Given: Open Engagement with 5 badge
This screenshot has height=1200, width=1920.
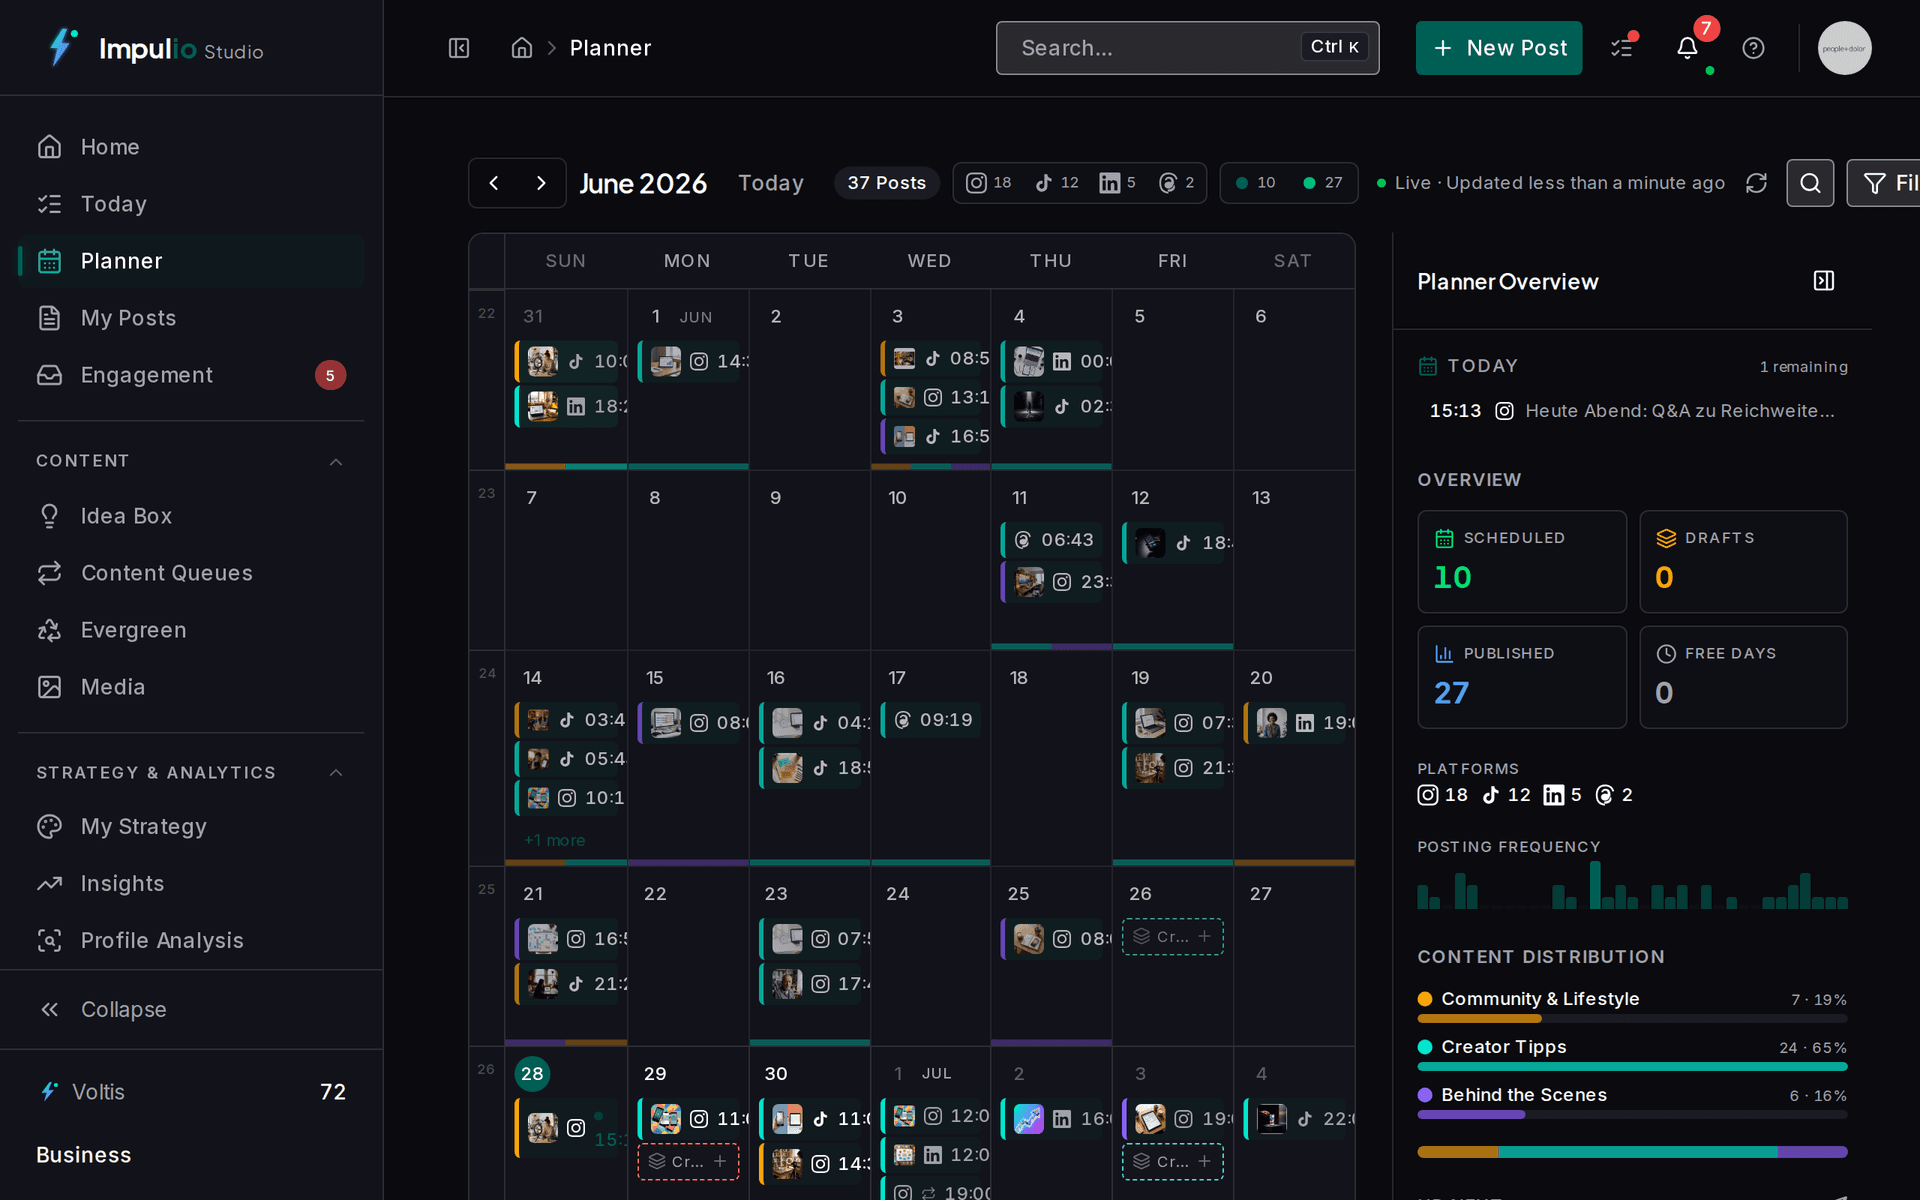Looking at the screenshot, I should [191, 375].
